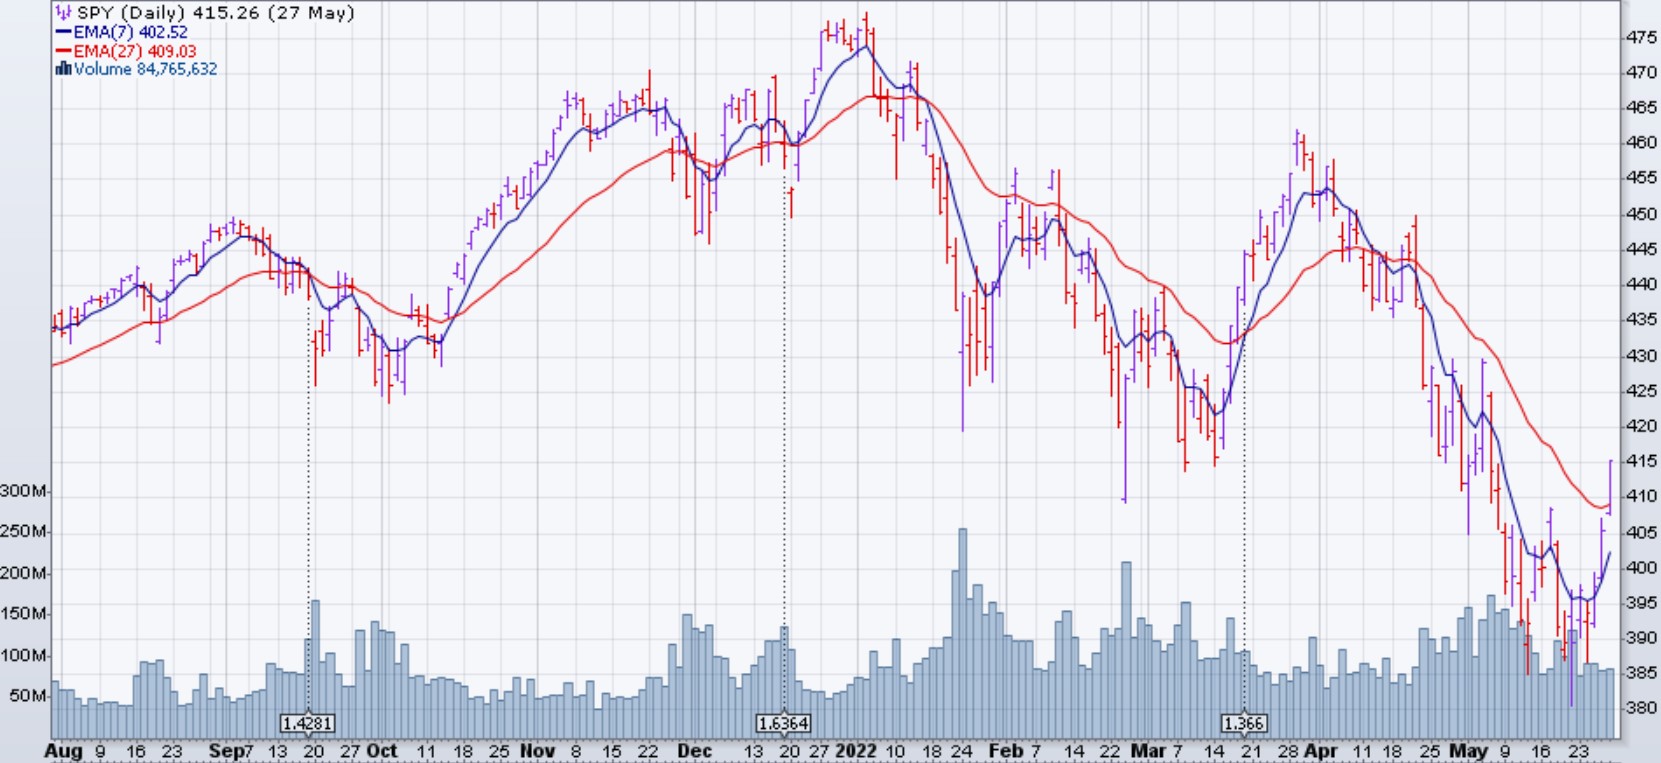Click the SPY price-bar icon in the legend

coord(64,13)
